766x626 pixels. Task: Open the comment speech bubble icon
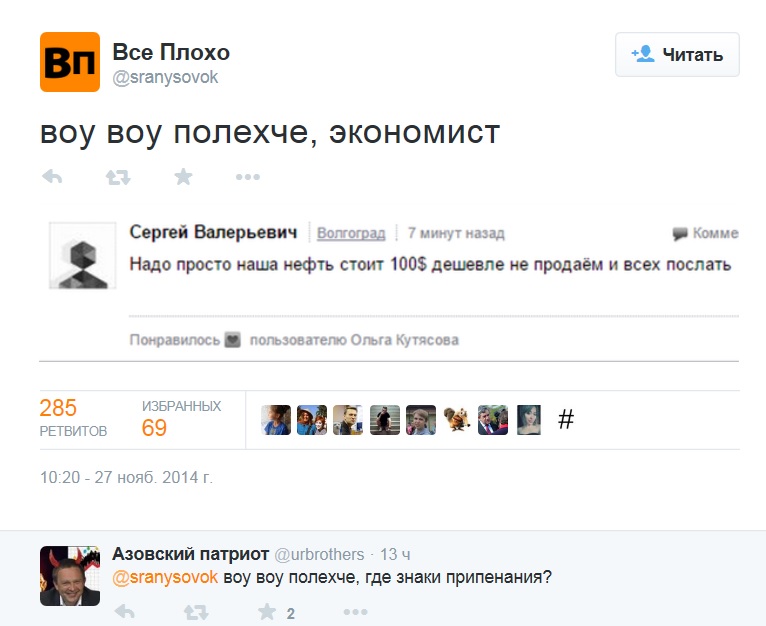[x=680, y=234]
